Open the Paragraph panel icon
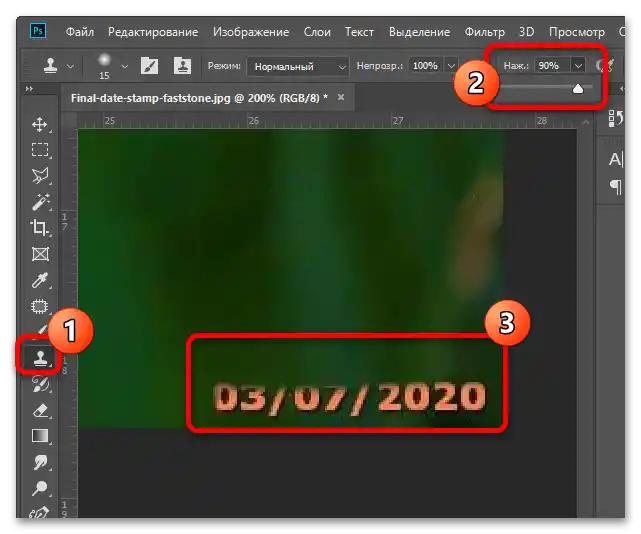The height and width of the screenshot is (534, 641). click(x=616, y=187)
